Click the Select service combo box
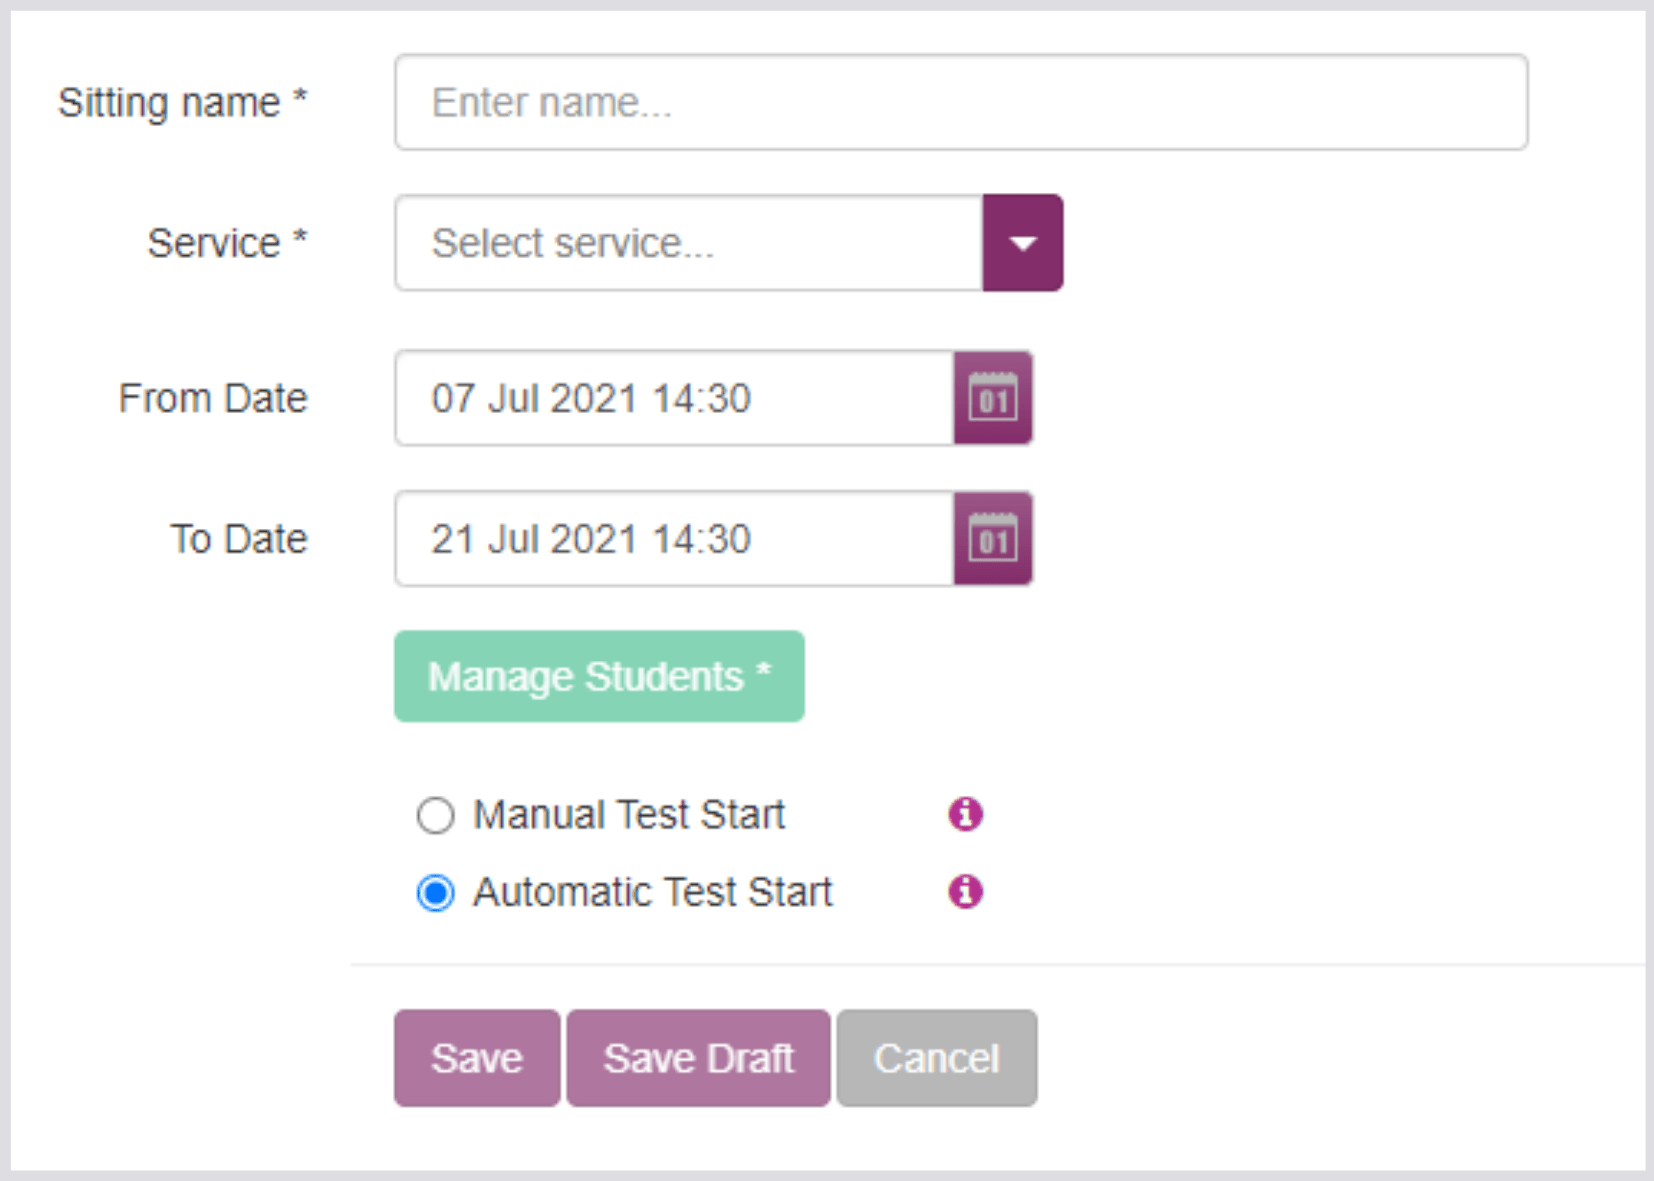 click(688, 243)
